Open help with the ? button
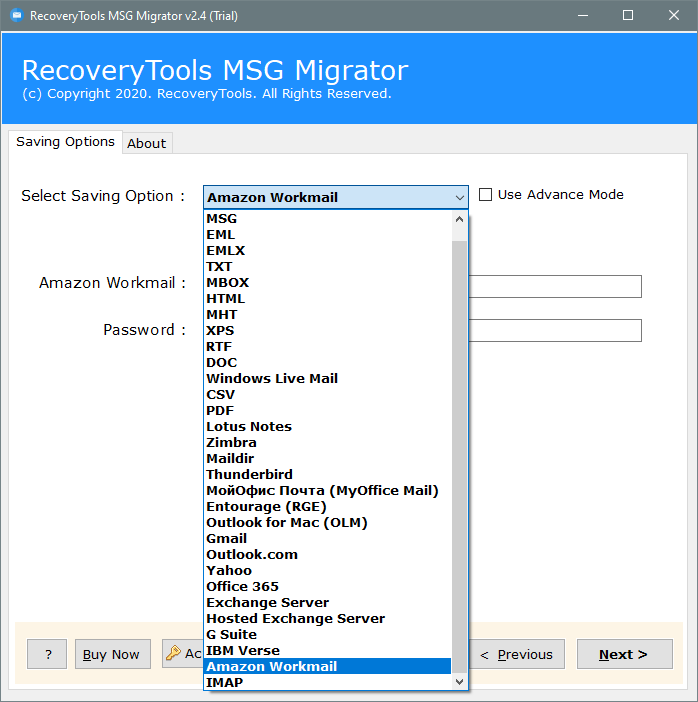 click(x=47, y=654)
